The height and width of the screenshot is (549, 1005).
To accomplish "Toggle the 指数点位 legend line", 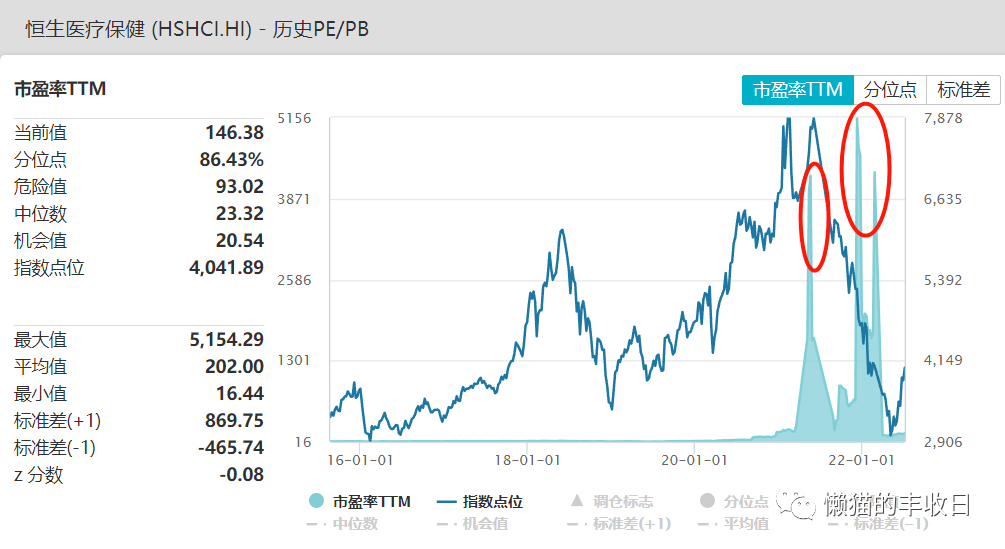I will pos(480,502).
